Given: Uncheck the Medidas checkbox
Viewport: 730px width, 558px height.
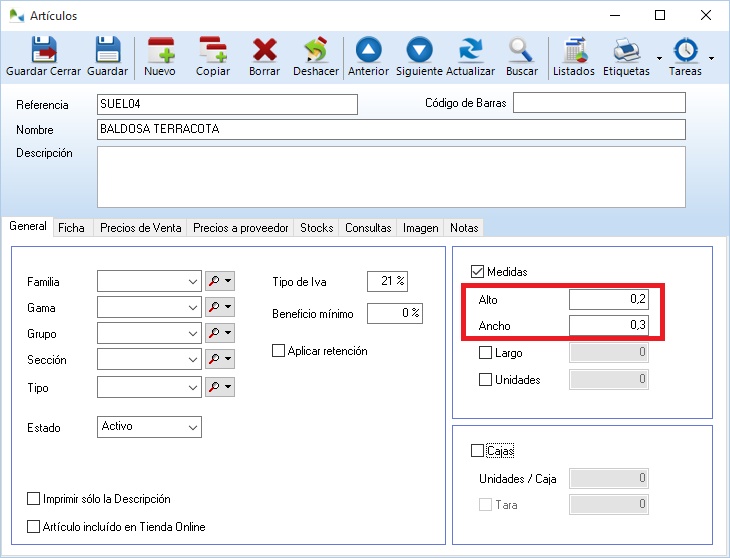Looking at the screenshot, I should 477,272.
